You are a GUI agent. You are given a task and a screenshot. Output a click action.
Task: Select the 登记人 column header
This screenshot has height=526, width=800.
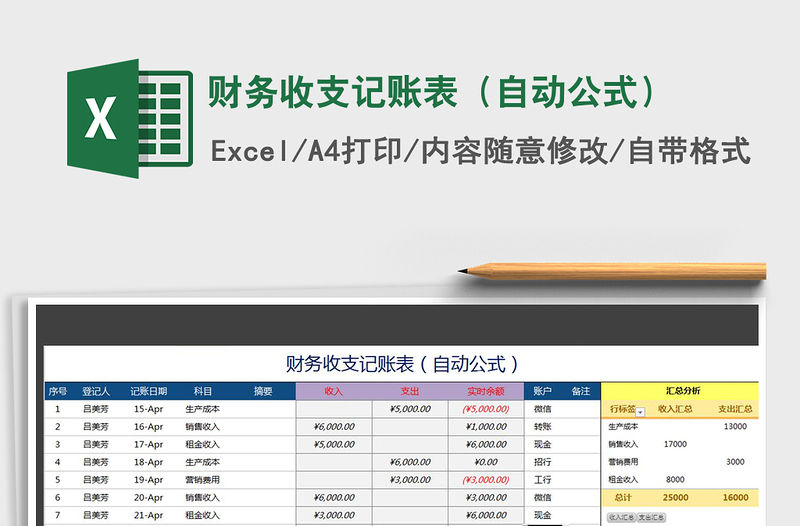coord(96,391)
